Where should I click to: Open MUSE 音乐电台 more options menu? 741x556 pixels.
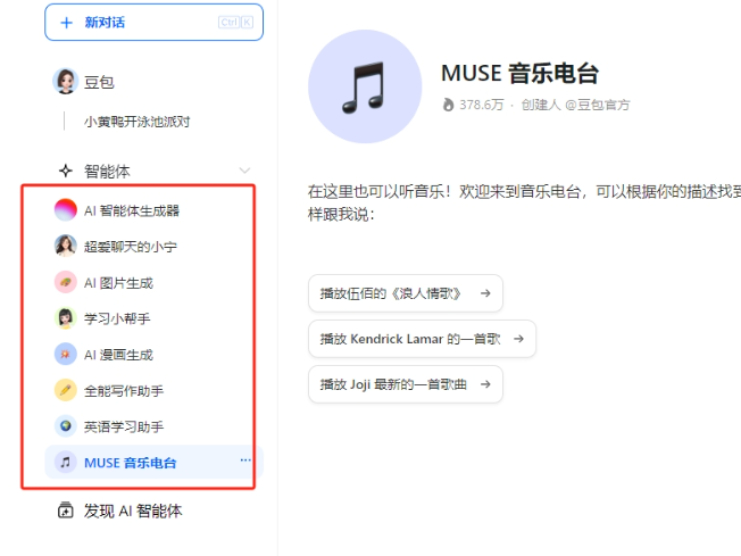[x=245, y=460]
